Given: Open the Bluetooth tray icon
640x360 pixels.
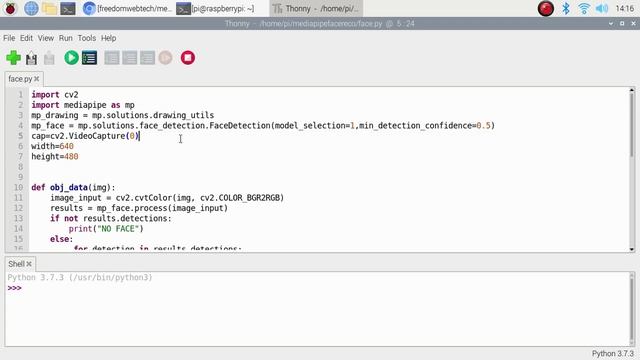Looking at the screenshot, I should click(x=566, y=8).
